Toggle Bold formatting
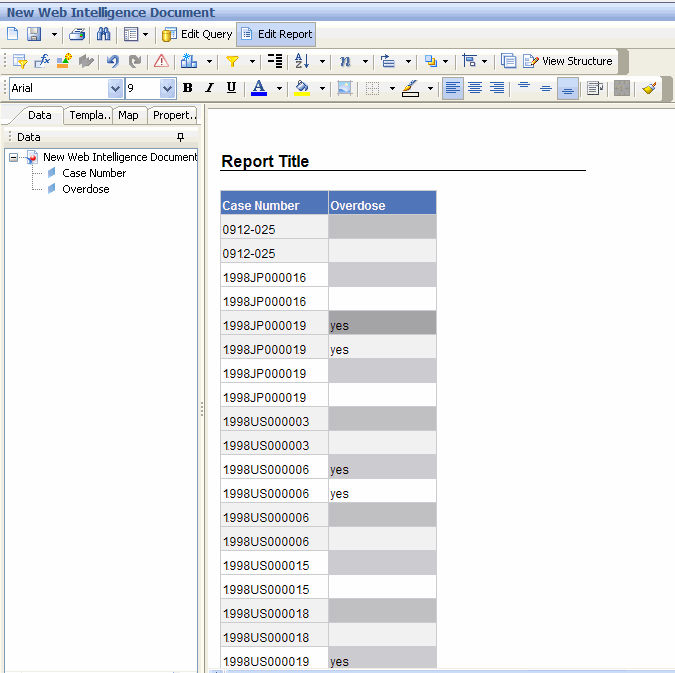675x673 pixels. point(187,88)
